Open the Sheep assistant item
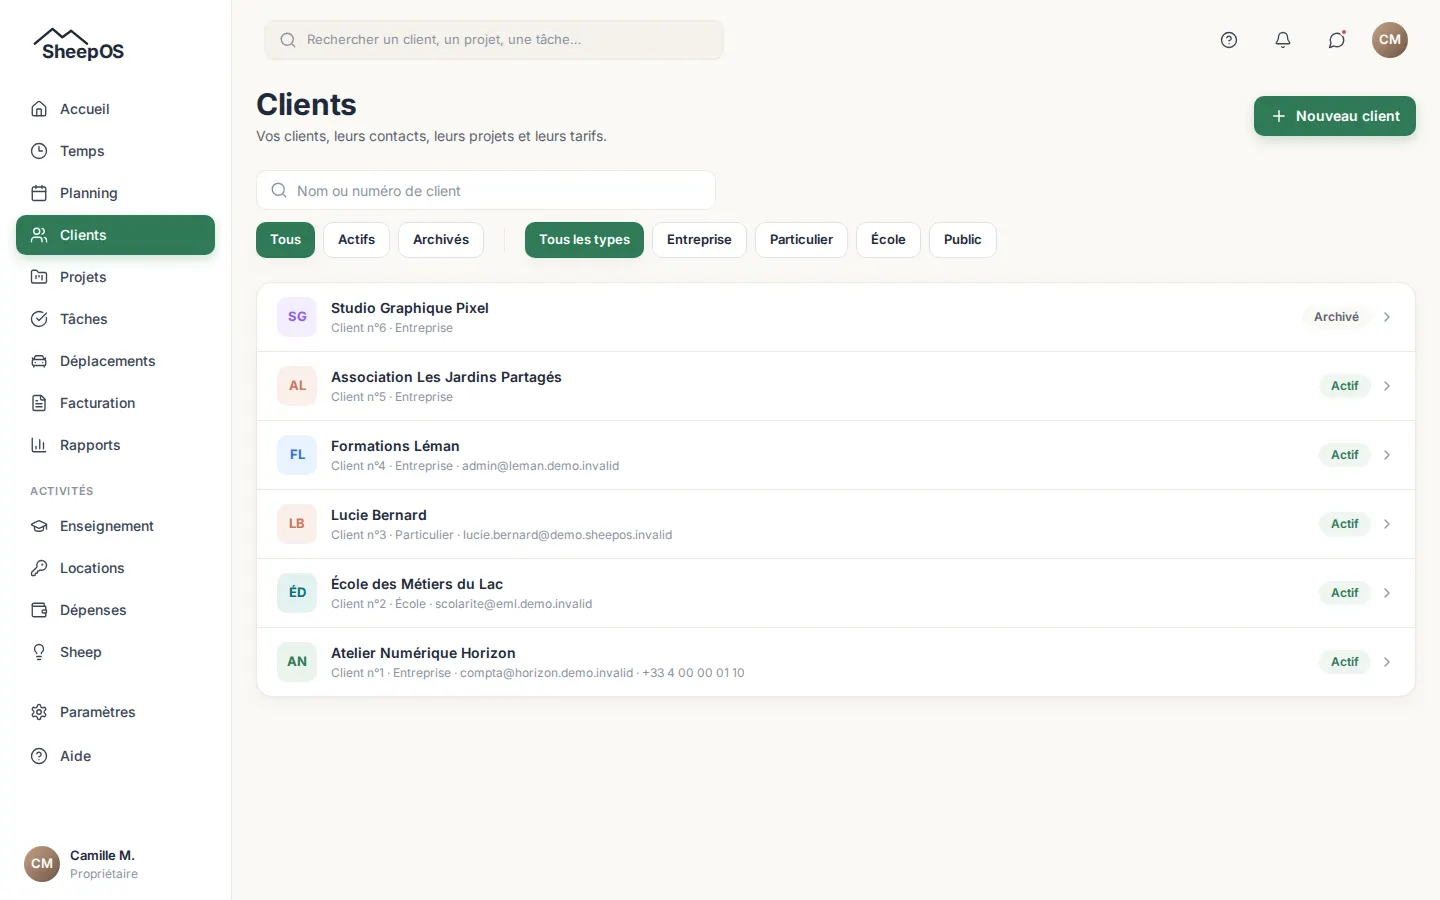This screenshot has height=900, width=1440. [x=115, y=652]
